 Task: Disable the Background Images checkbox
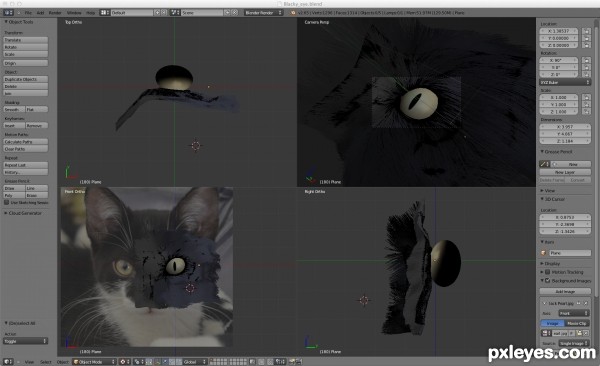pos(548,281)
